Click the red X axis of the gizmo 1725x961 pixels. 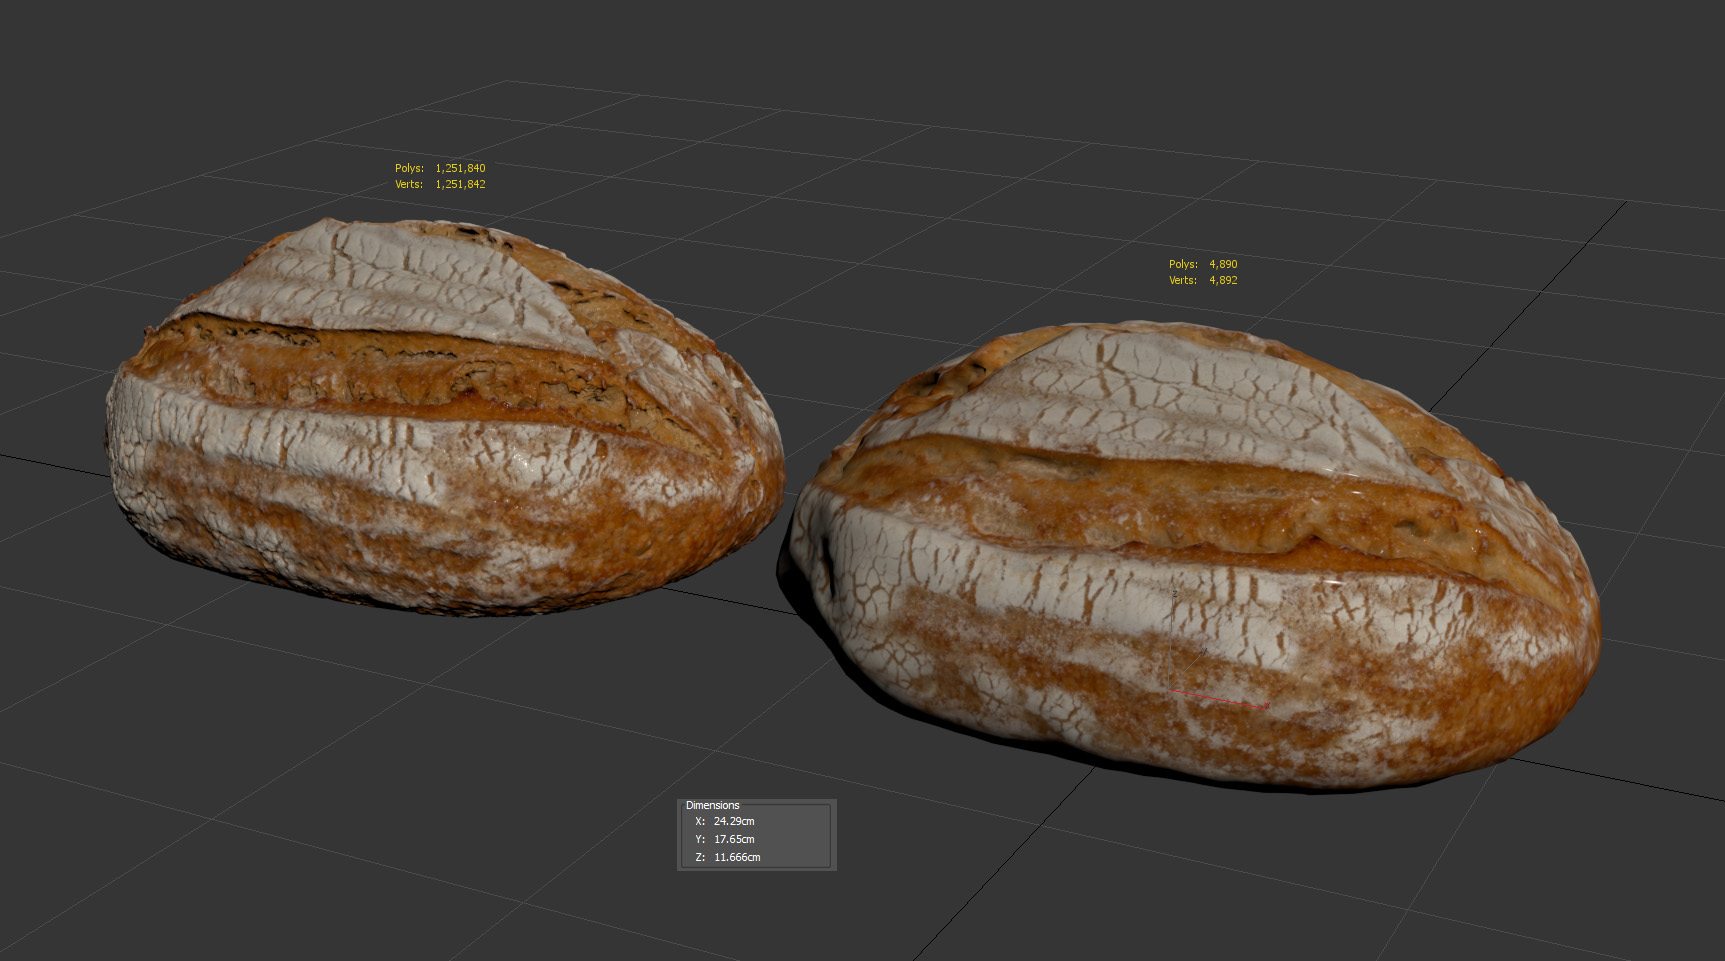[x=1218, y=698]
